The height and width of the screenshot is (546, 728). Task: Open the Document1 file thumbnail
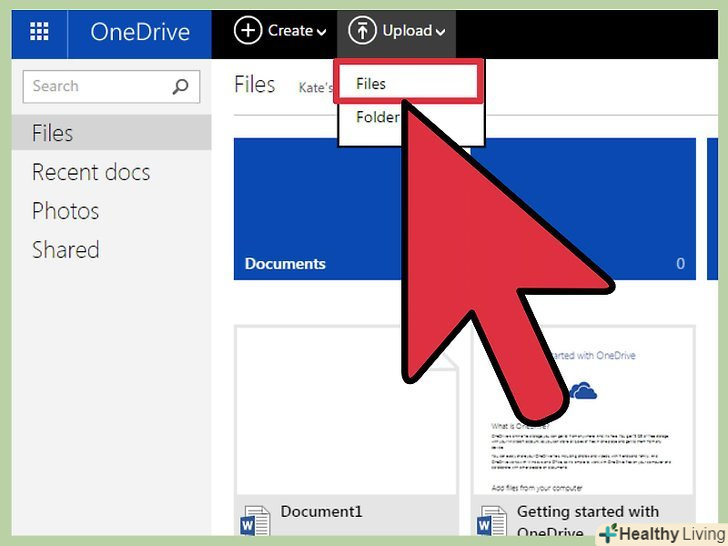(347, 410)
